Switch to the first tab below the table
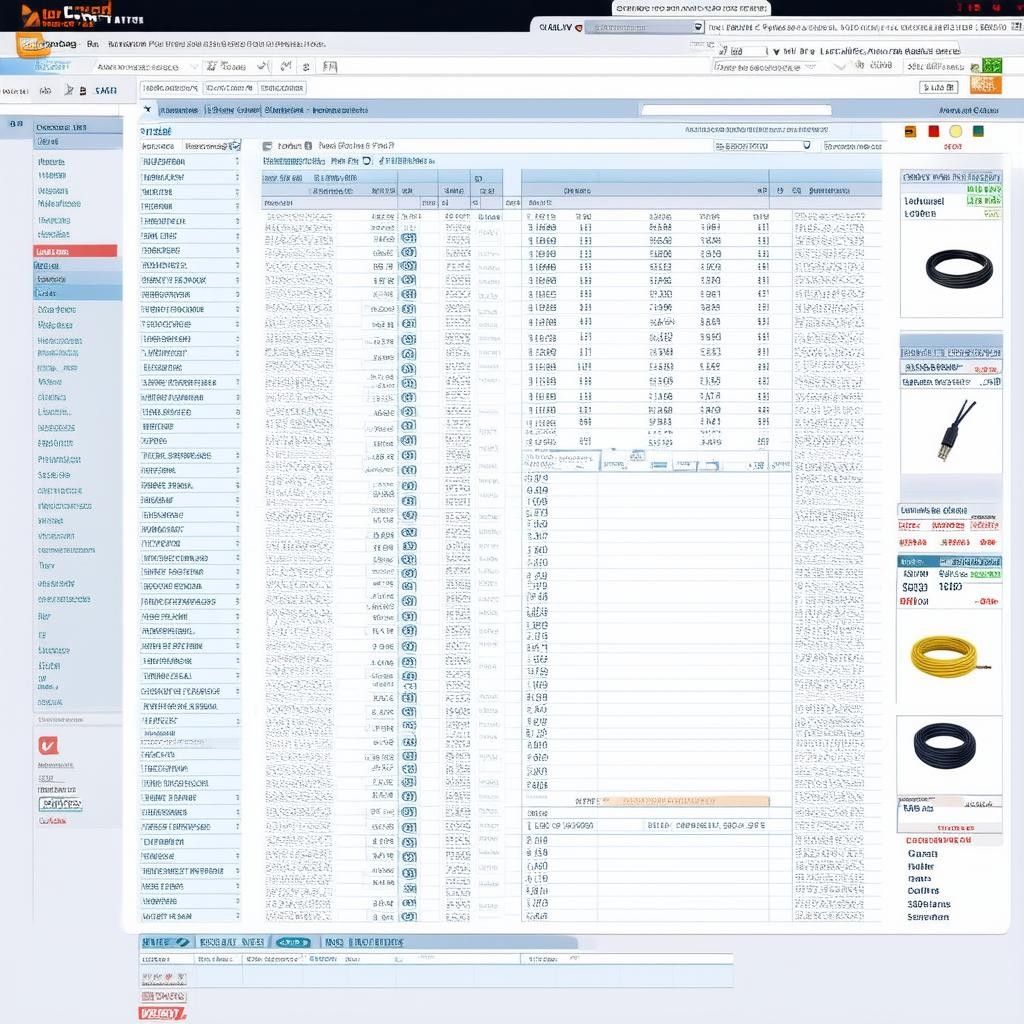 click(x=165, y=942)
